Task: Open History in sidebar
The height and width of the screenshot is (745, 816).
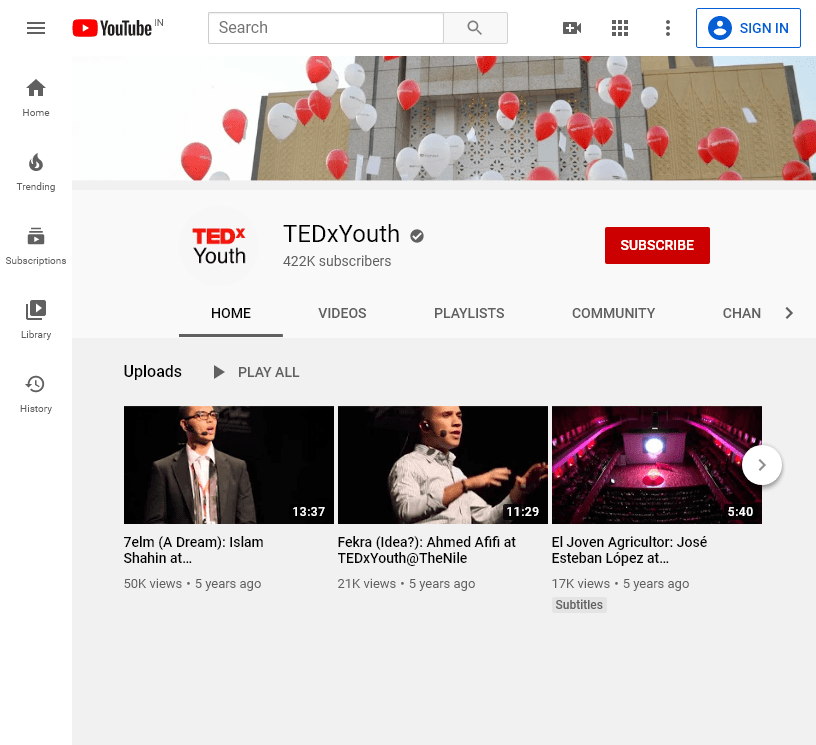Action: pos(36,394)
